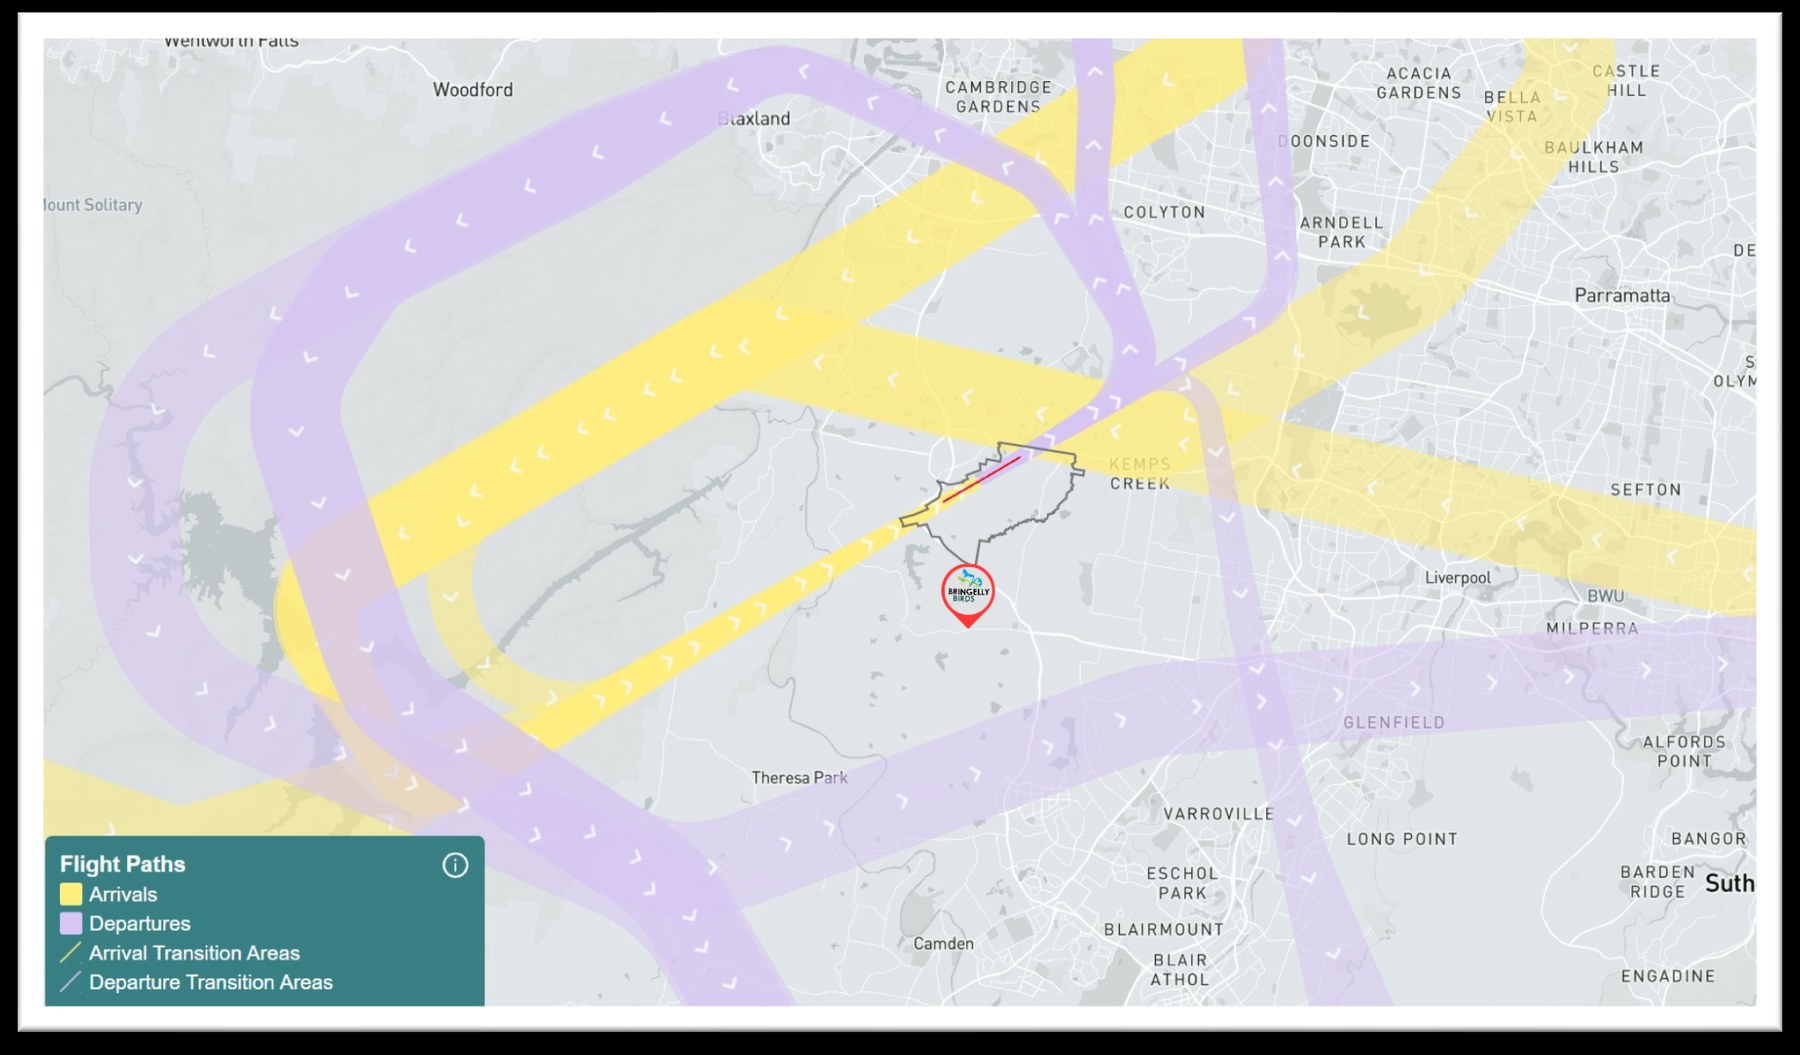Click the Varroville map label
Image resolution: width=1800 pixels, height=1055 pixels.
click(x=1218, y=814)
